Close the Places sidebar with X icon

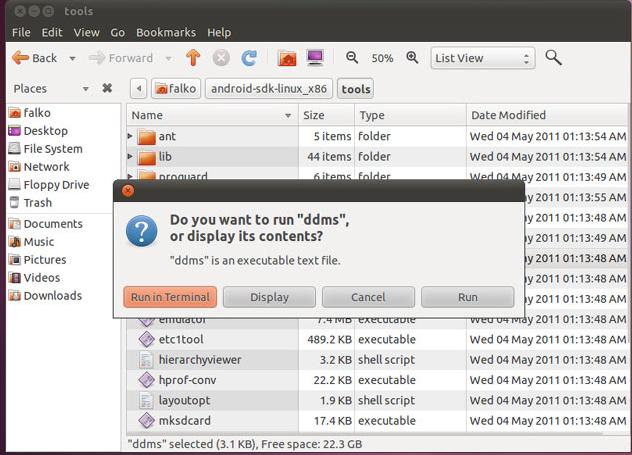point(107,89)
